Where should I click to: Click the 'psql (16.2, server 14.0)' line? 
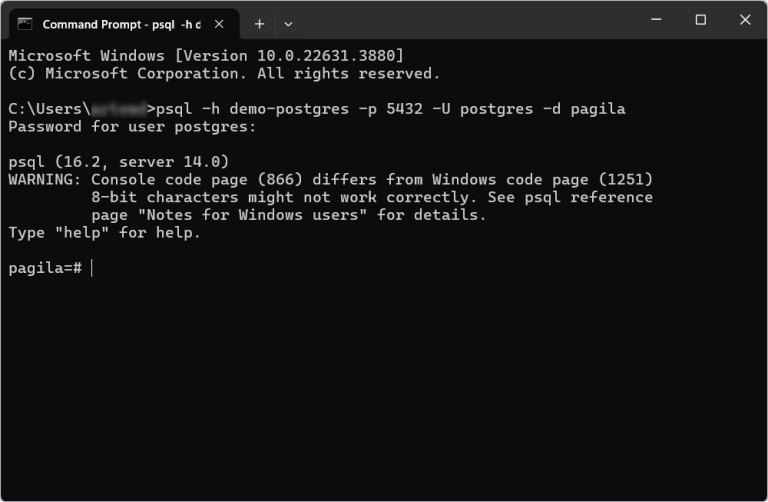119,161
